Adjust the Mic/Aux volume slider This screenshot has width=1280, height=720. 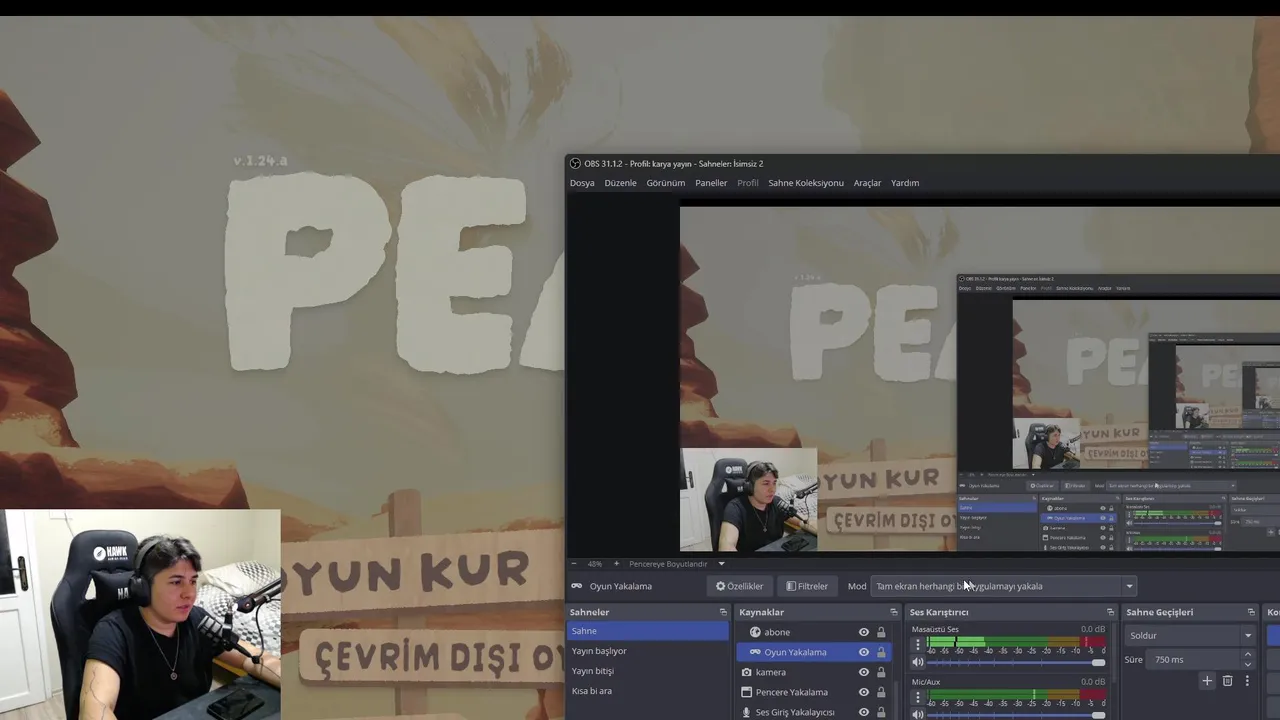point(1015,714)
